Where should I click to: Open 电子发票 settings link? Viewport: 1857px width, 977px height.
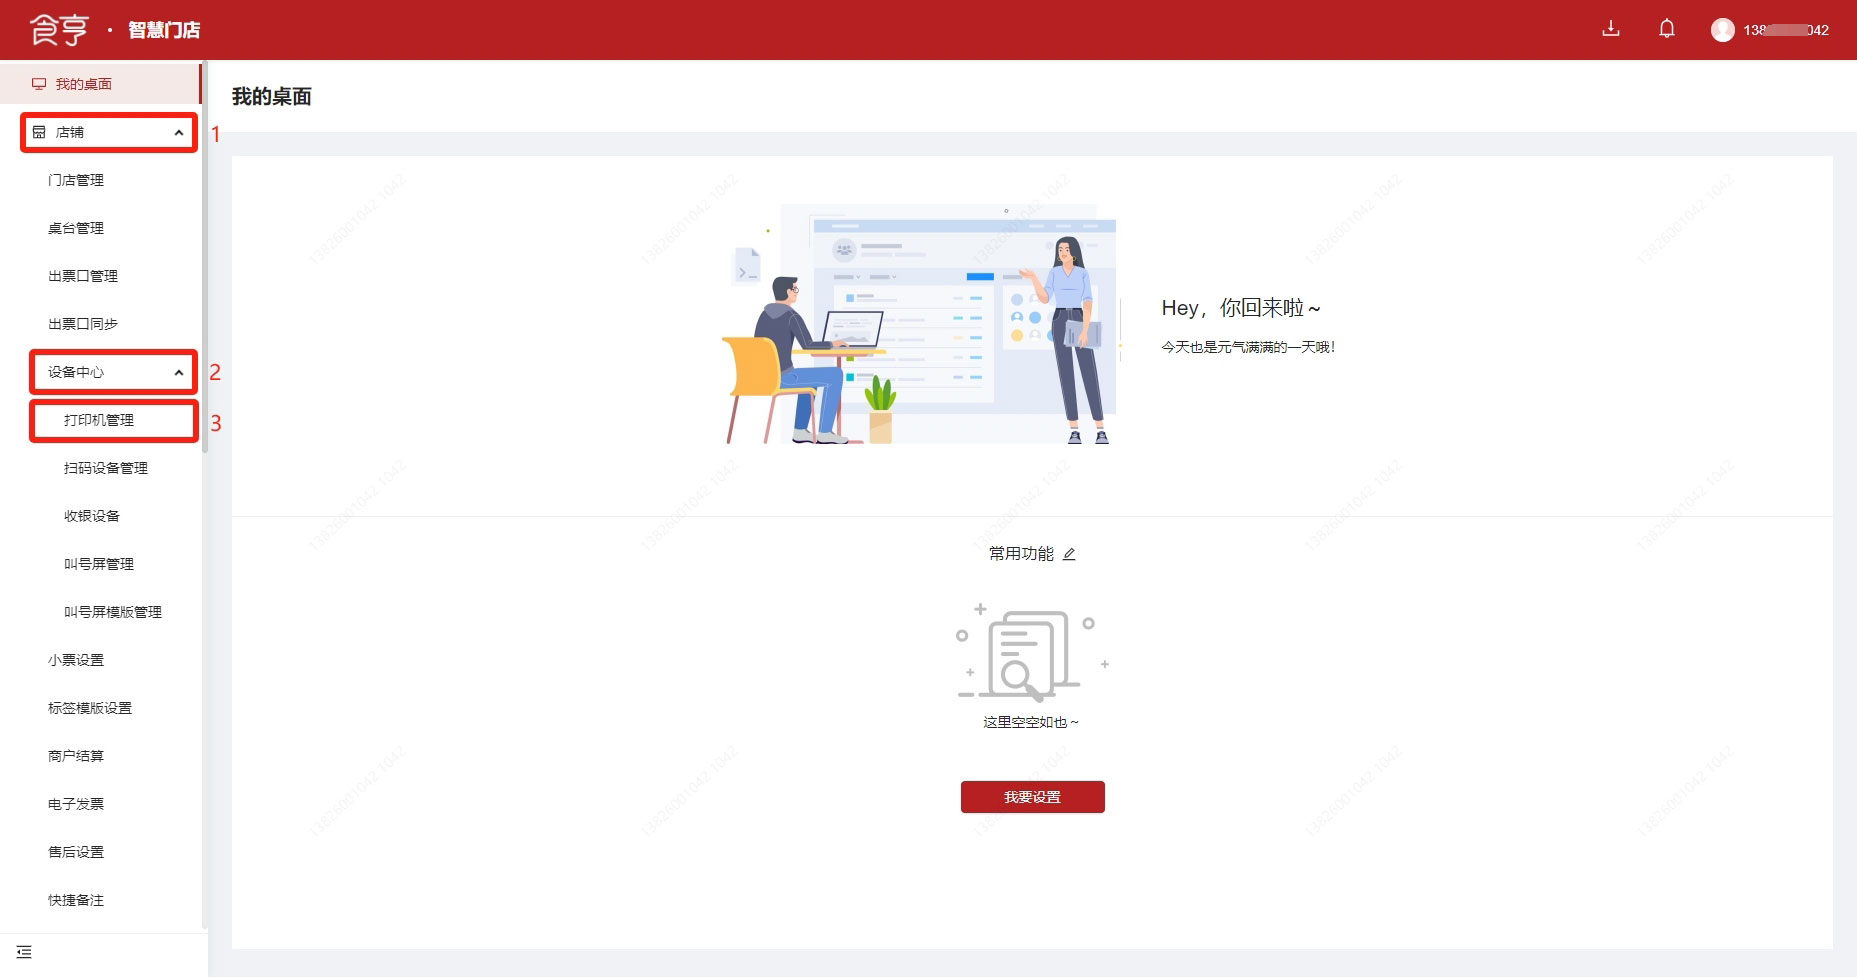(76, 804)
